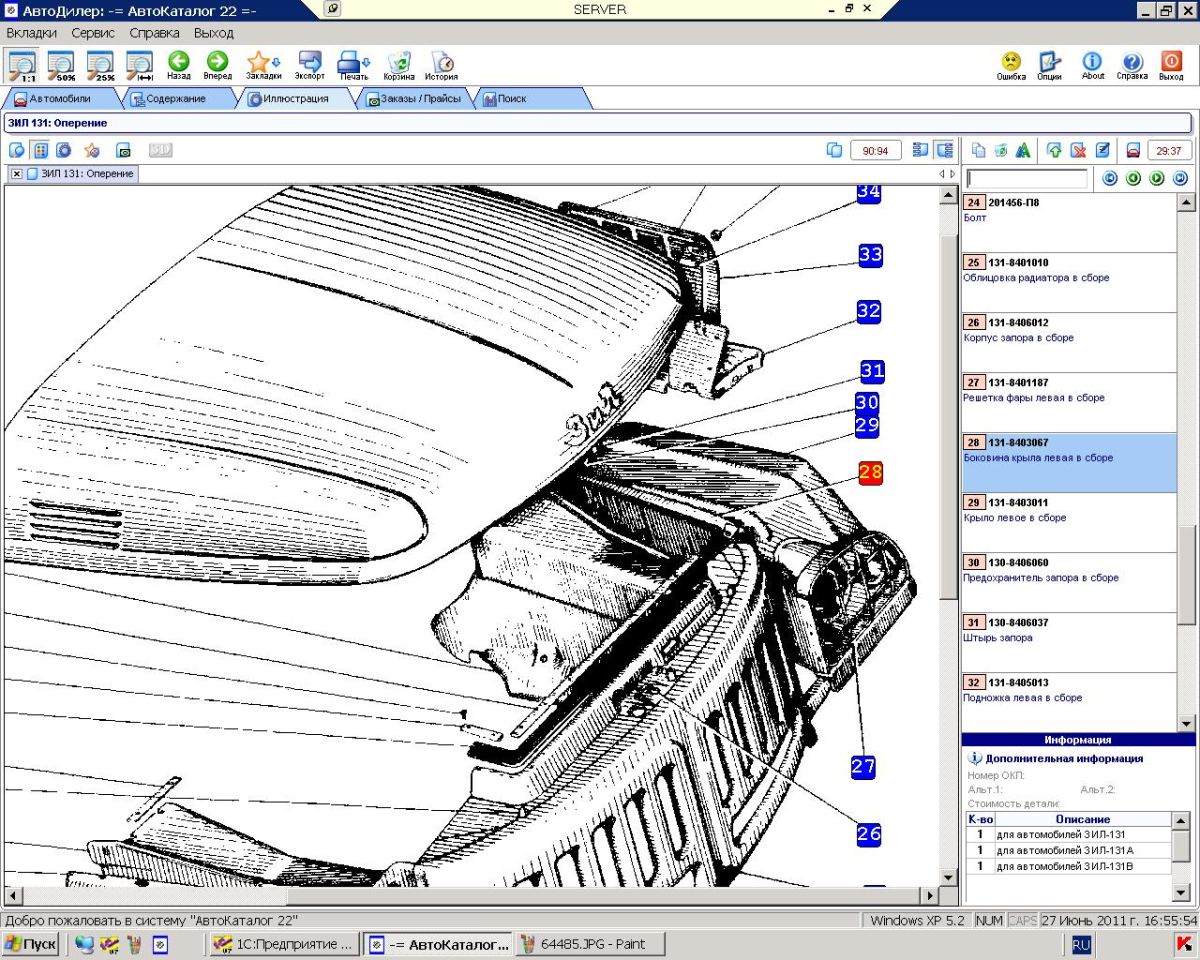The image size is (1200, 960).
Task: Switch to the Заказы / Прайсы tab
Action: (414, 99)
